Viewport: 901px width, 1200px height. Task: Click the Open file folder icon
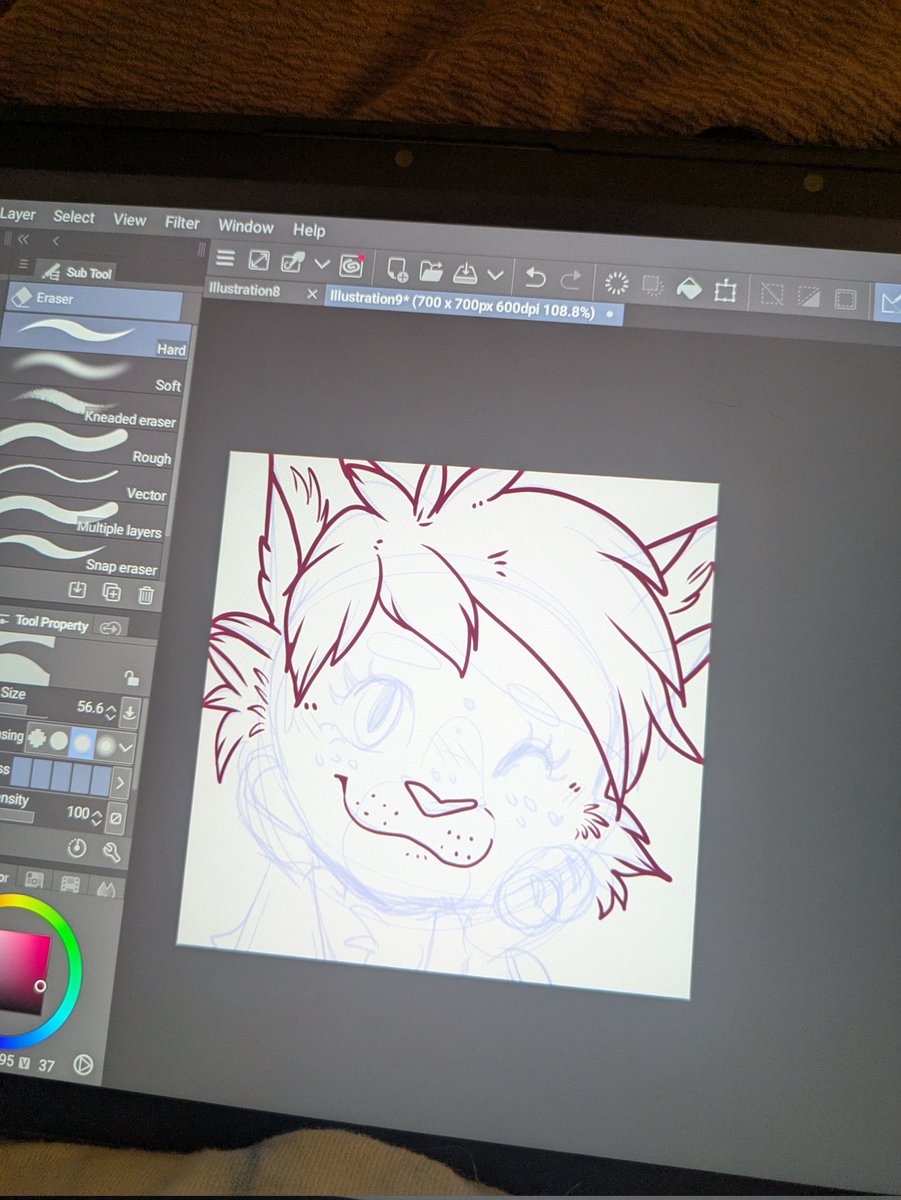click(431, 270)
